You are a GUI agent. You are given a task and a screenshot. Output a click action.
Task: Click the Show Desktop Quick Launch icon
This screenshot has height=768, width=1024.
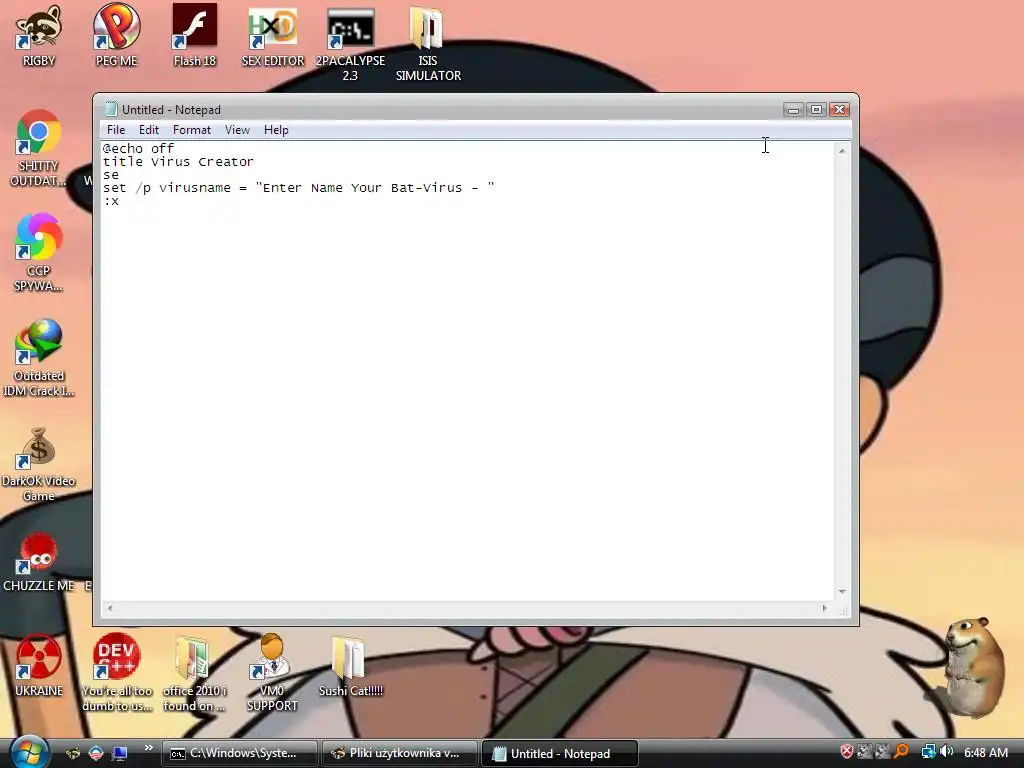point(120,753)
